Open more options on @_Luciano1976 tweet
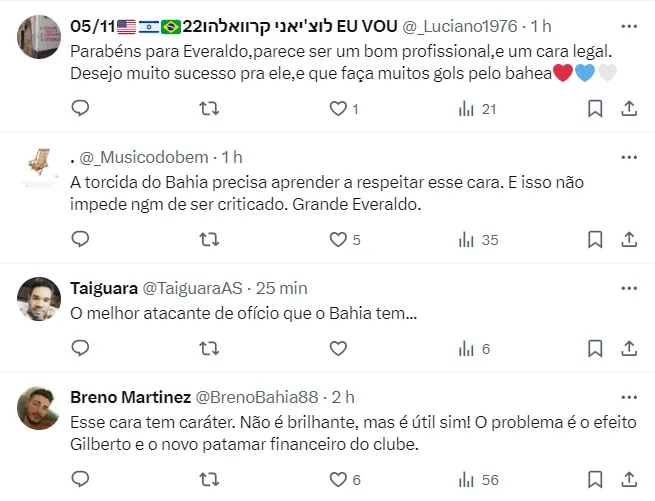Screen dimensions: 655x501 pyautogui.click(x=627, y=25)
